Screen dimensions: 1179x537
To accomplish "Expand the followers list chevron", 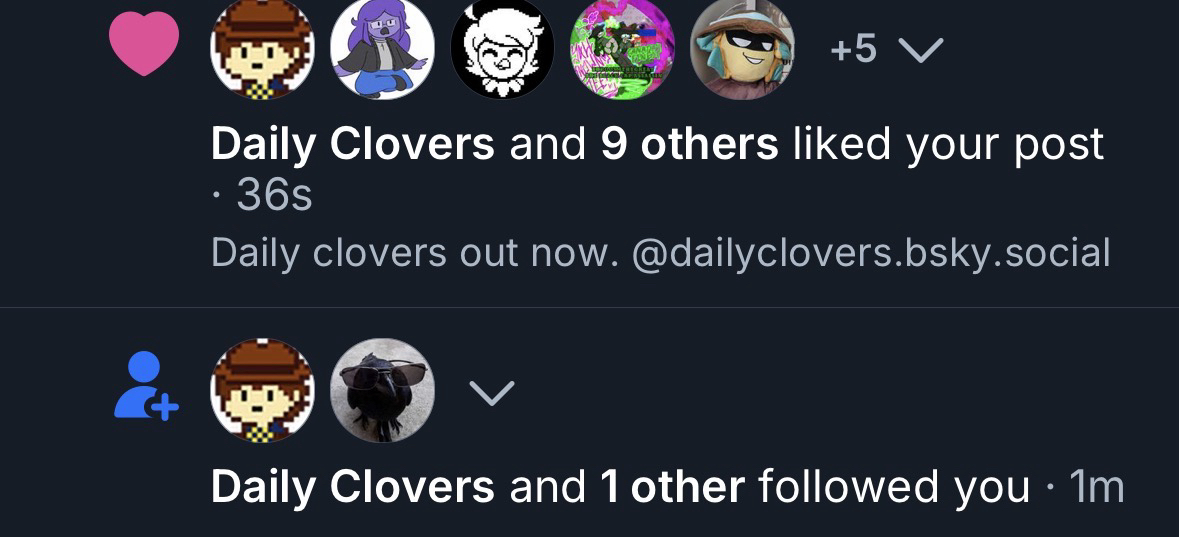I will (x=492, y=392).
